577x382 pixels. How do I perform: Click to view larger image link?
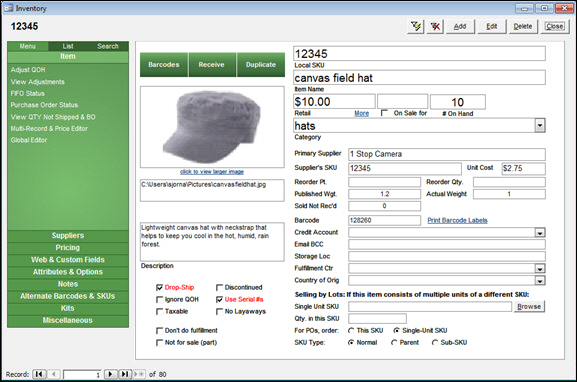pos(212,172)
